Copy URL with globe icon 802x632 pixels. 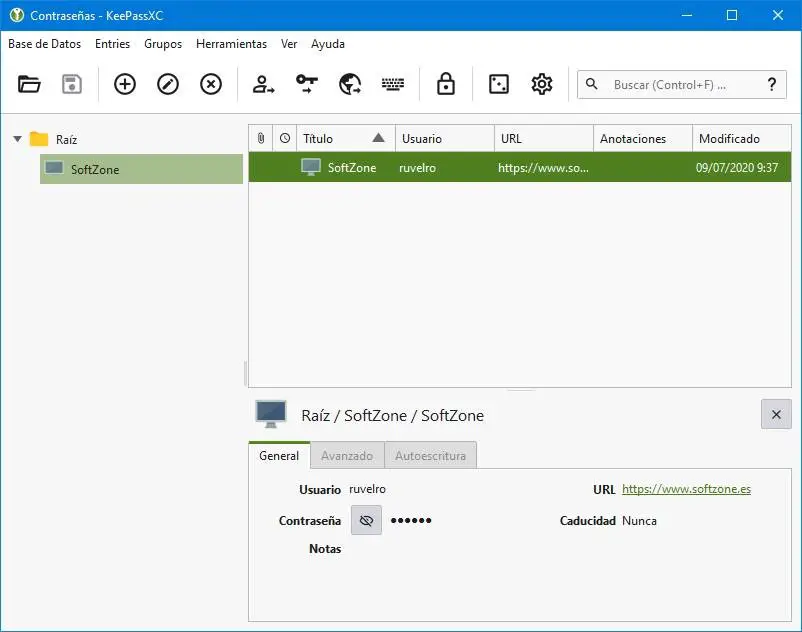point(350,84)
